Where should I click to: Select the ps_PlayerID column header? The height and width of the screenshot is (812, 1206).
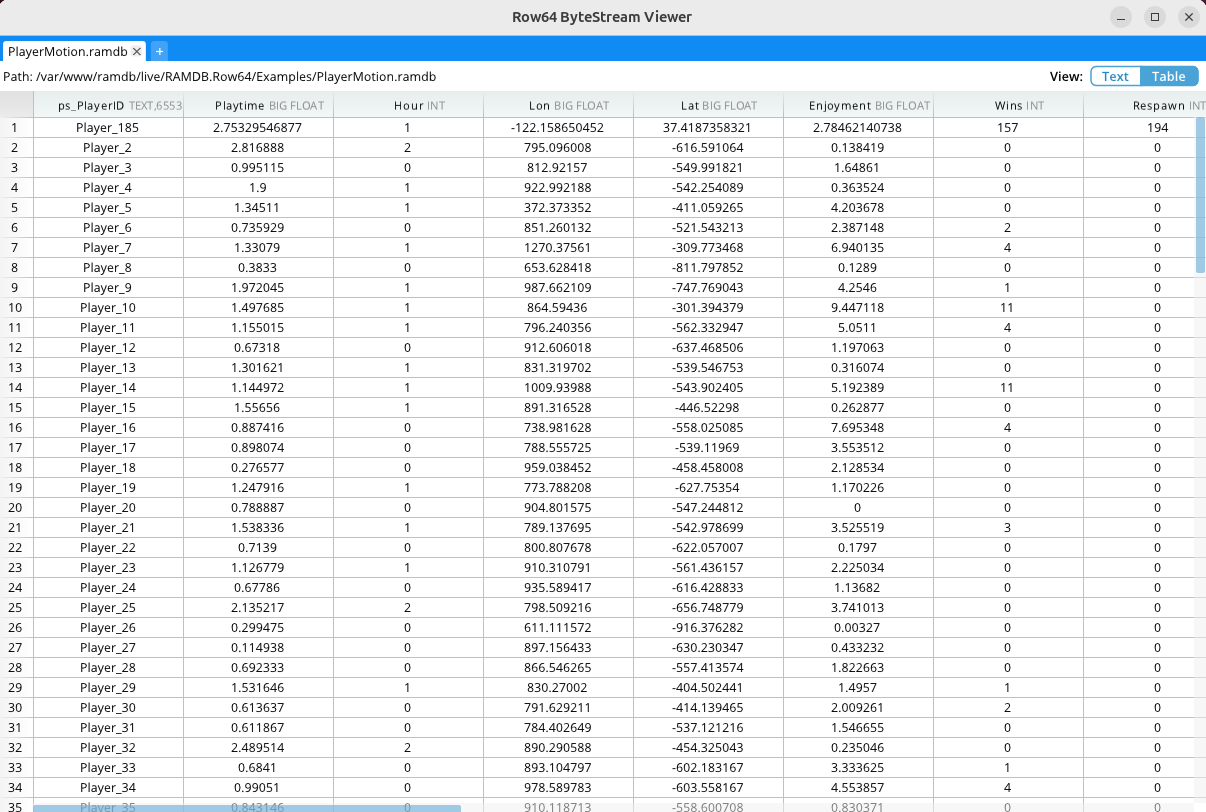pos(108,105)
